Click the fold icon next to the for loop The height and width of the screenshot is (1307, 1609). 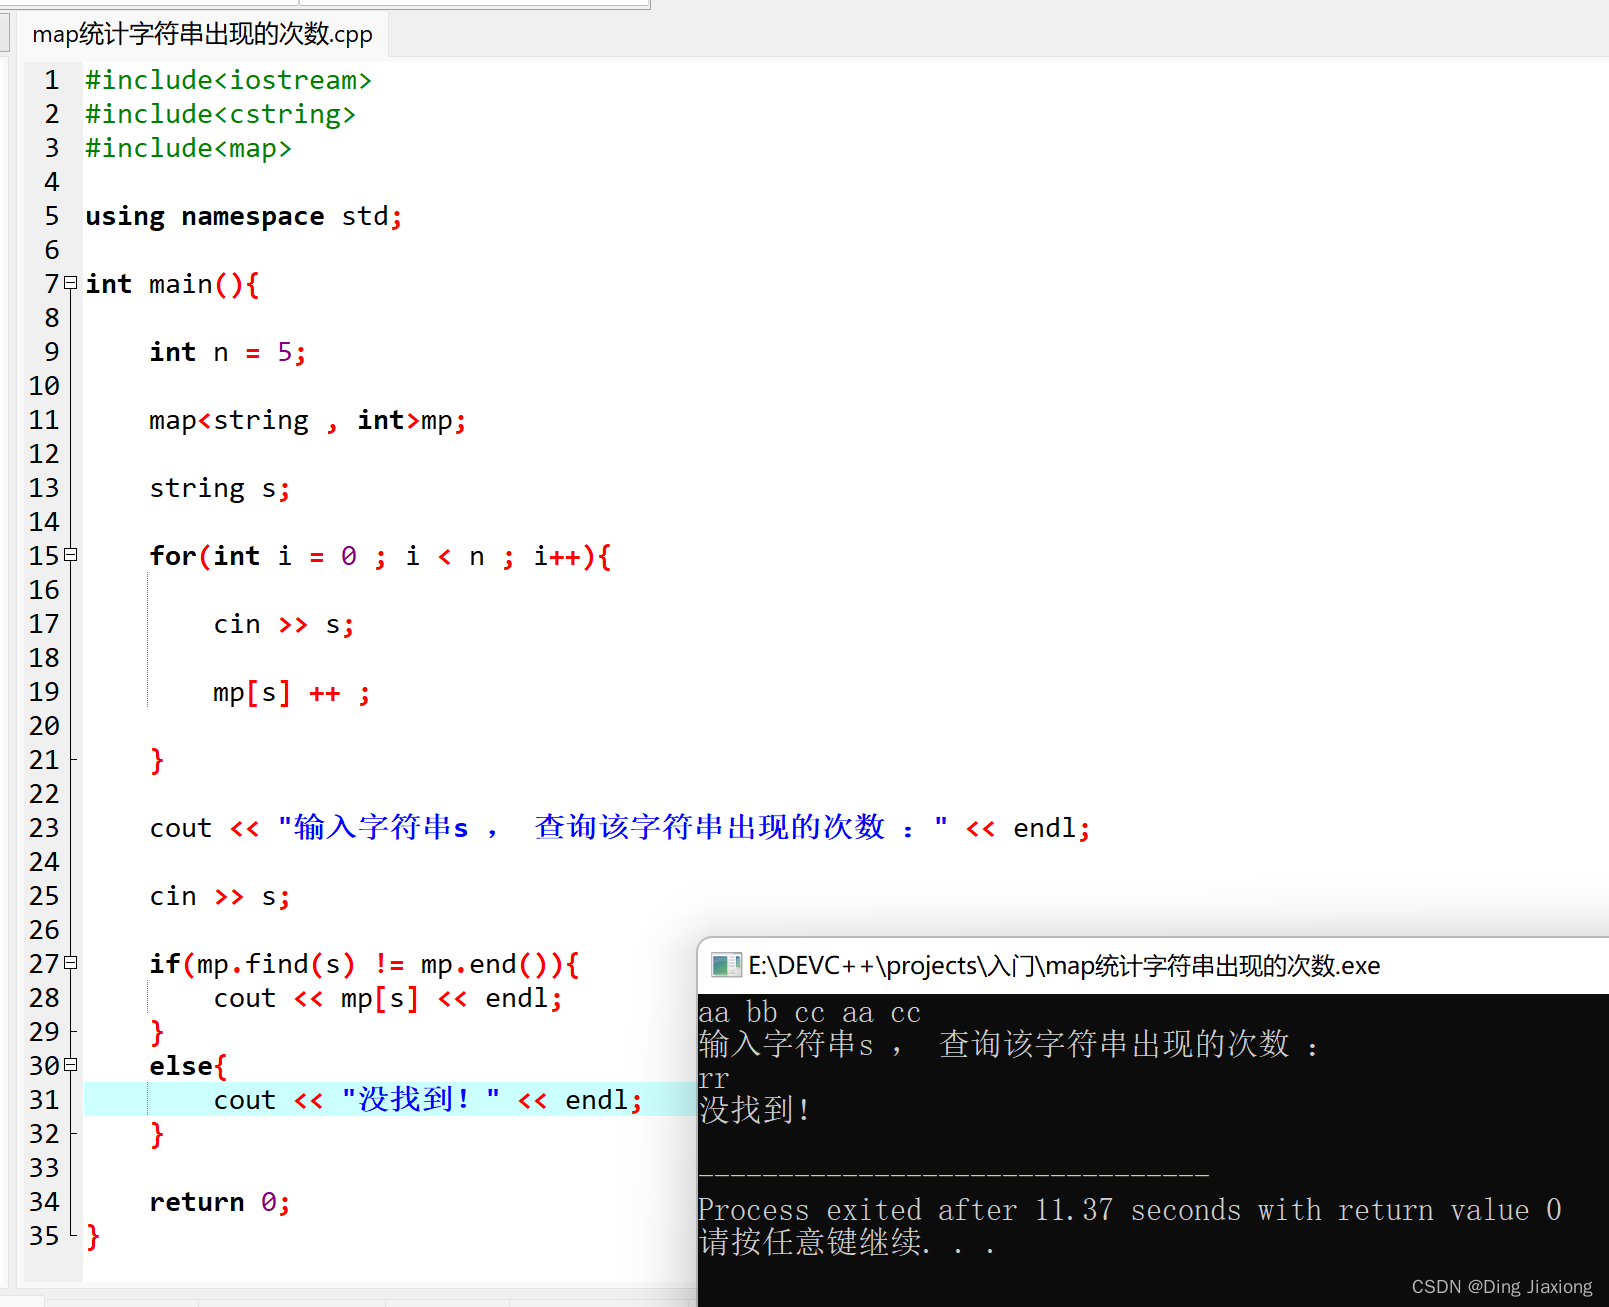69,555
